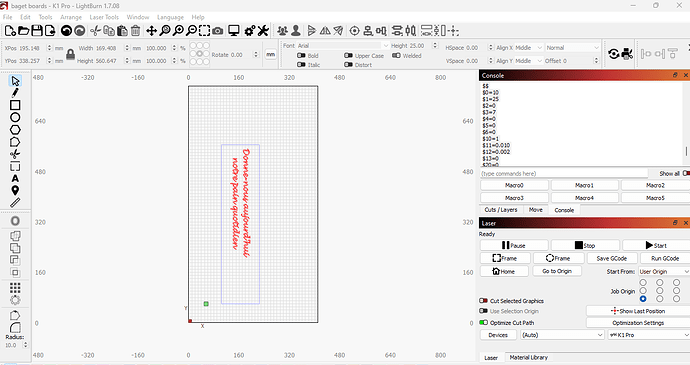
Task: Open a project with the folder icon
Action: click(24, 30)
